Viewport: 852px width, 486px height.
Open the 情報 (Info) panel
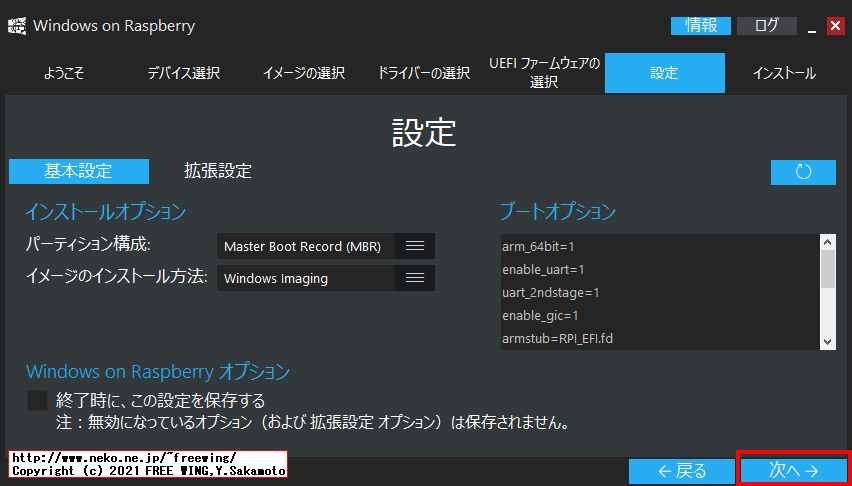click(x=700, y=26)
